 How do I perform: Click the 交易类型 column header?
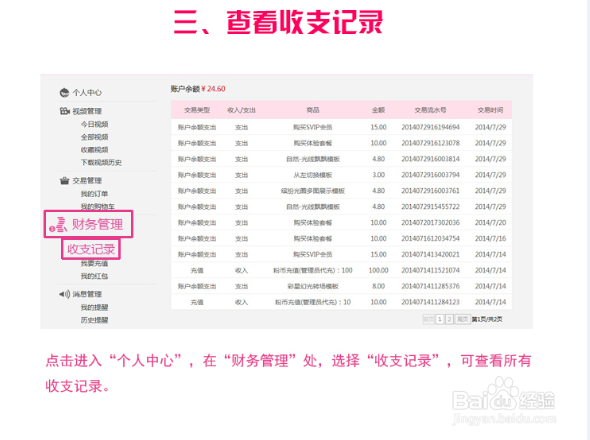[197, 110]
